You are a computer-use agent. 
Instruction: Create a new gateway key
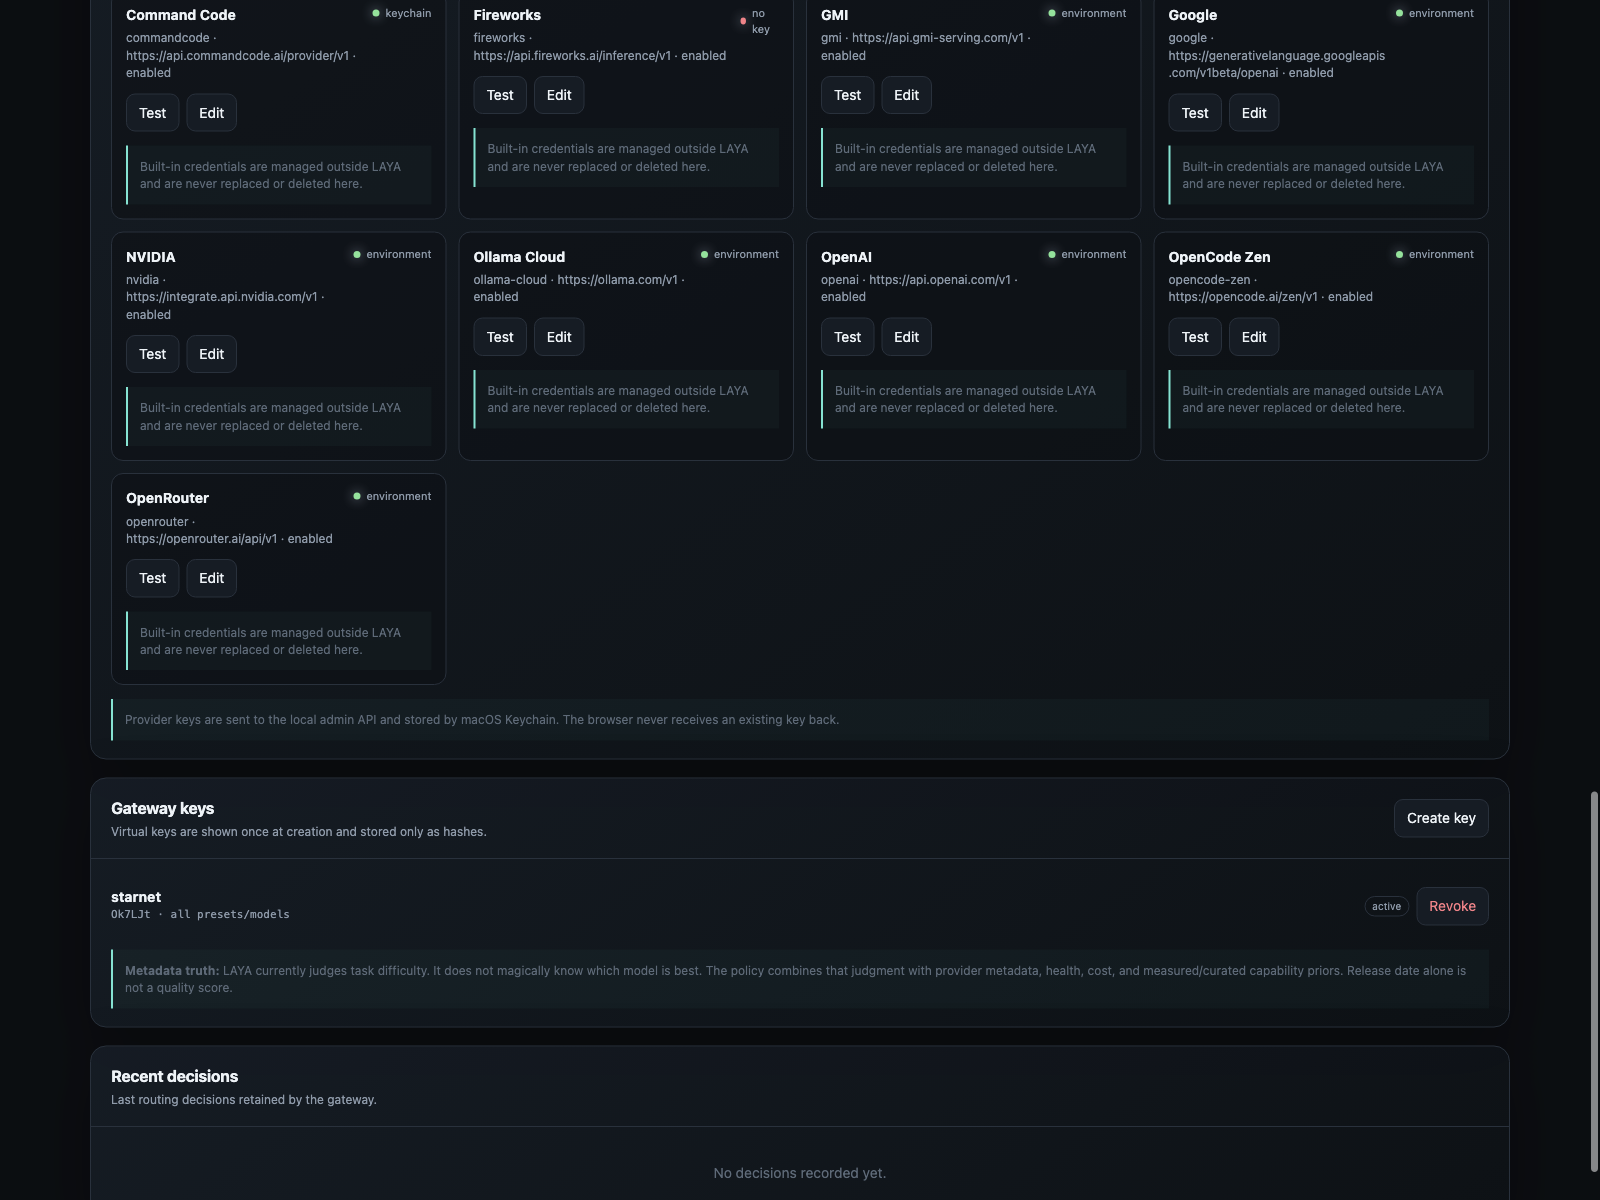pyautogui.click(x=1441, y=818)
